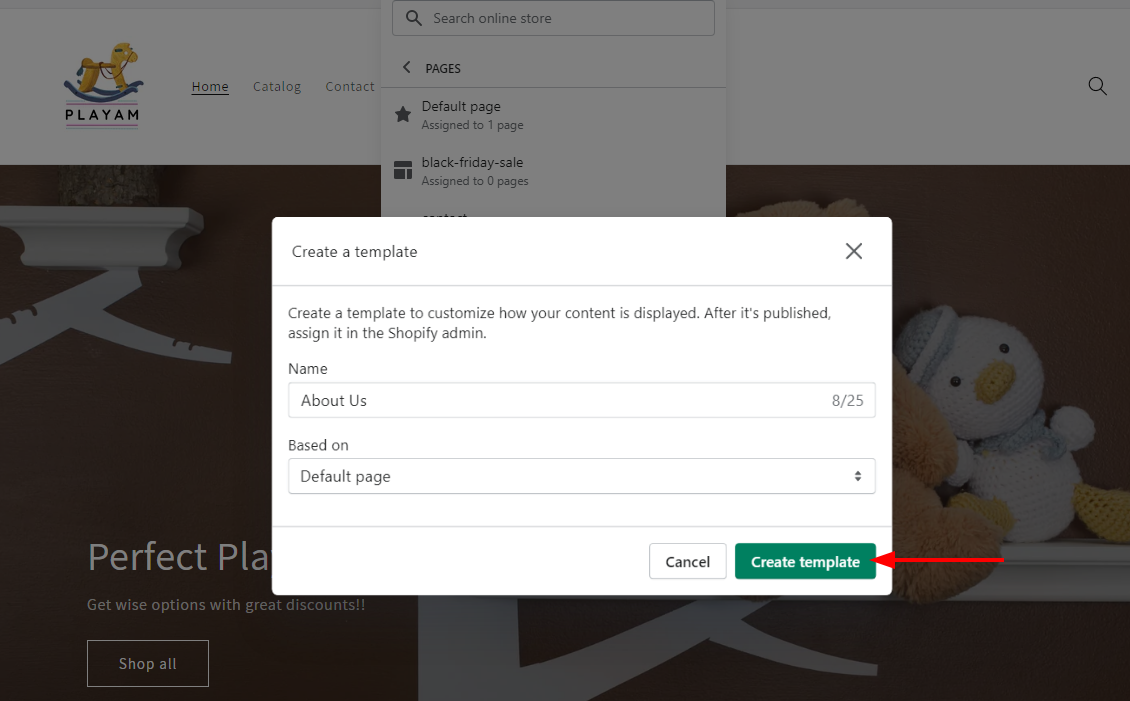Image resolution: width=1130 pixels, height=701 pixels.
Task: Click the layout icon beside black-friday-sale
Action: pos(403,169)
